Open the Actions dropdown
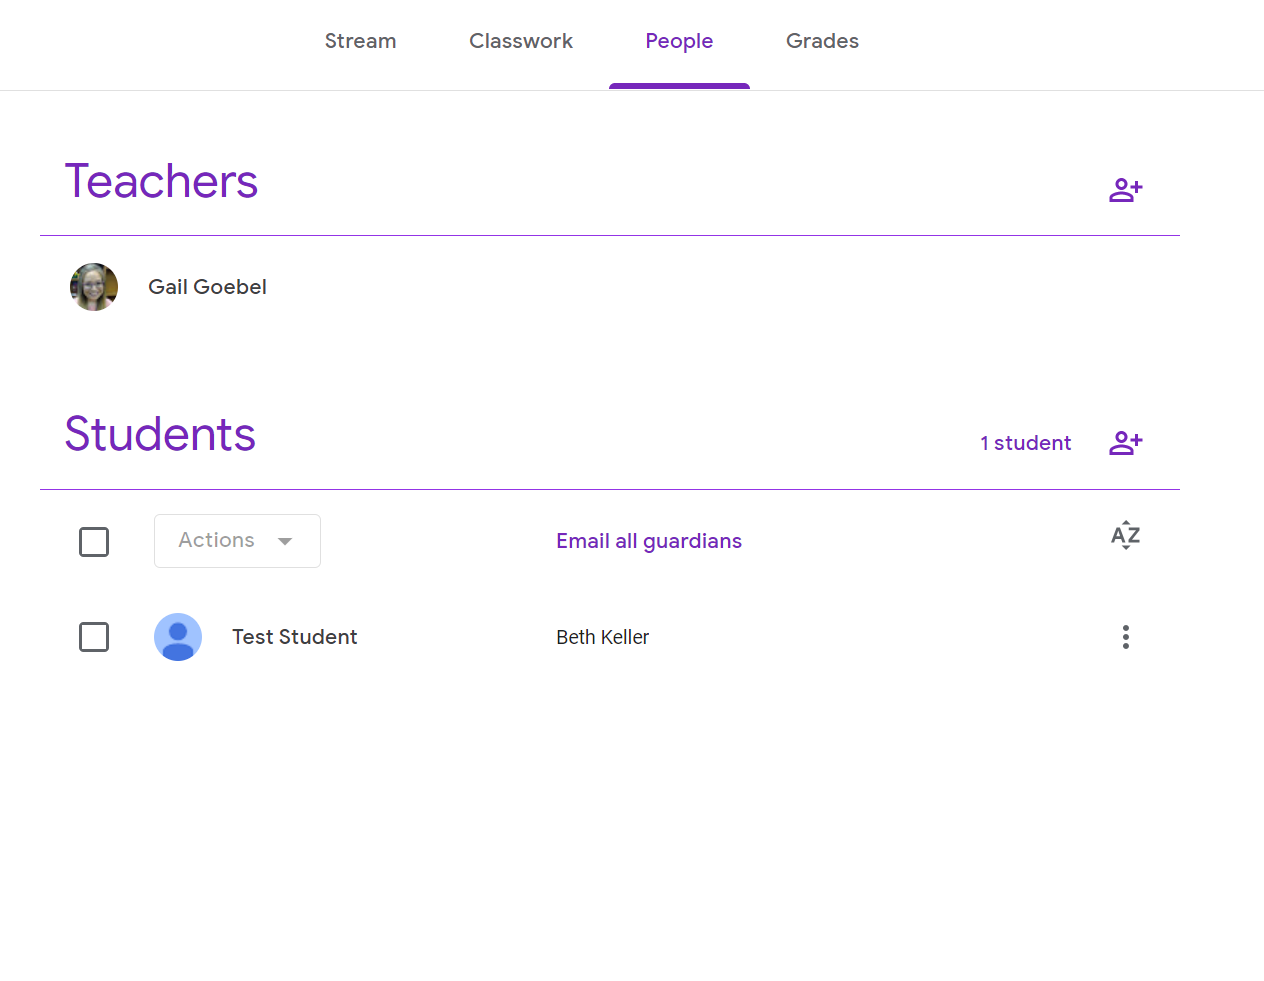The height and width of the screenshot is (981, 1264). pyautogui.click(x=237, y=541)
